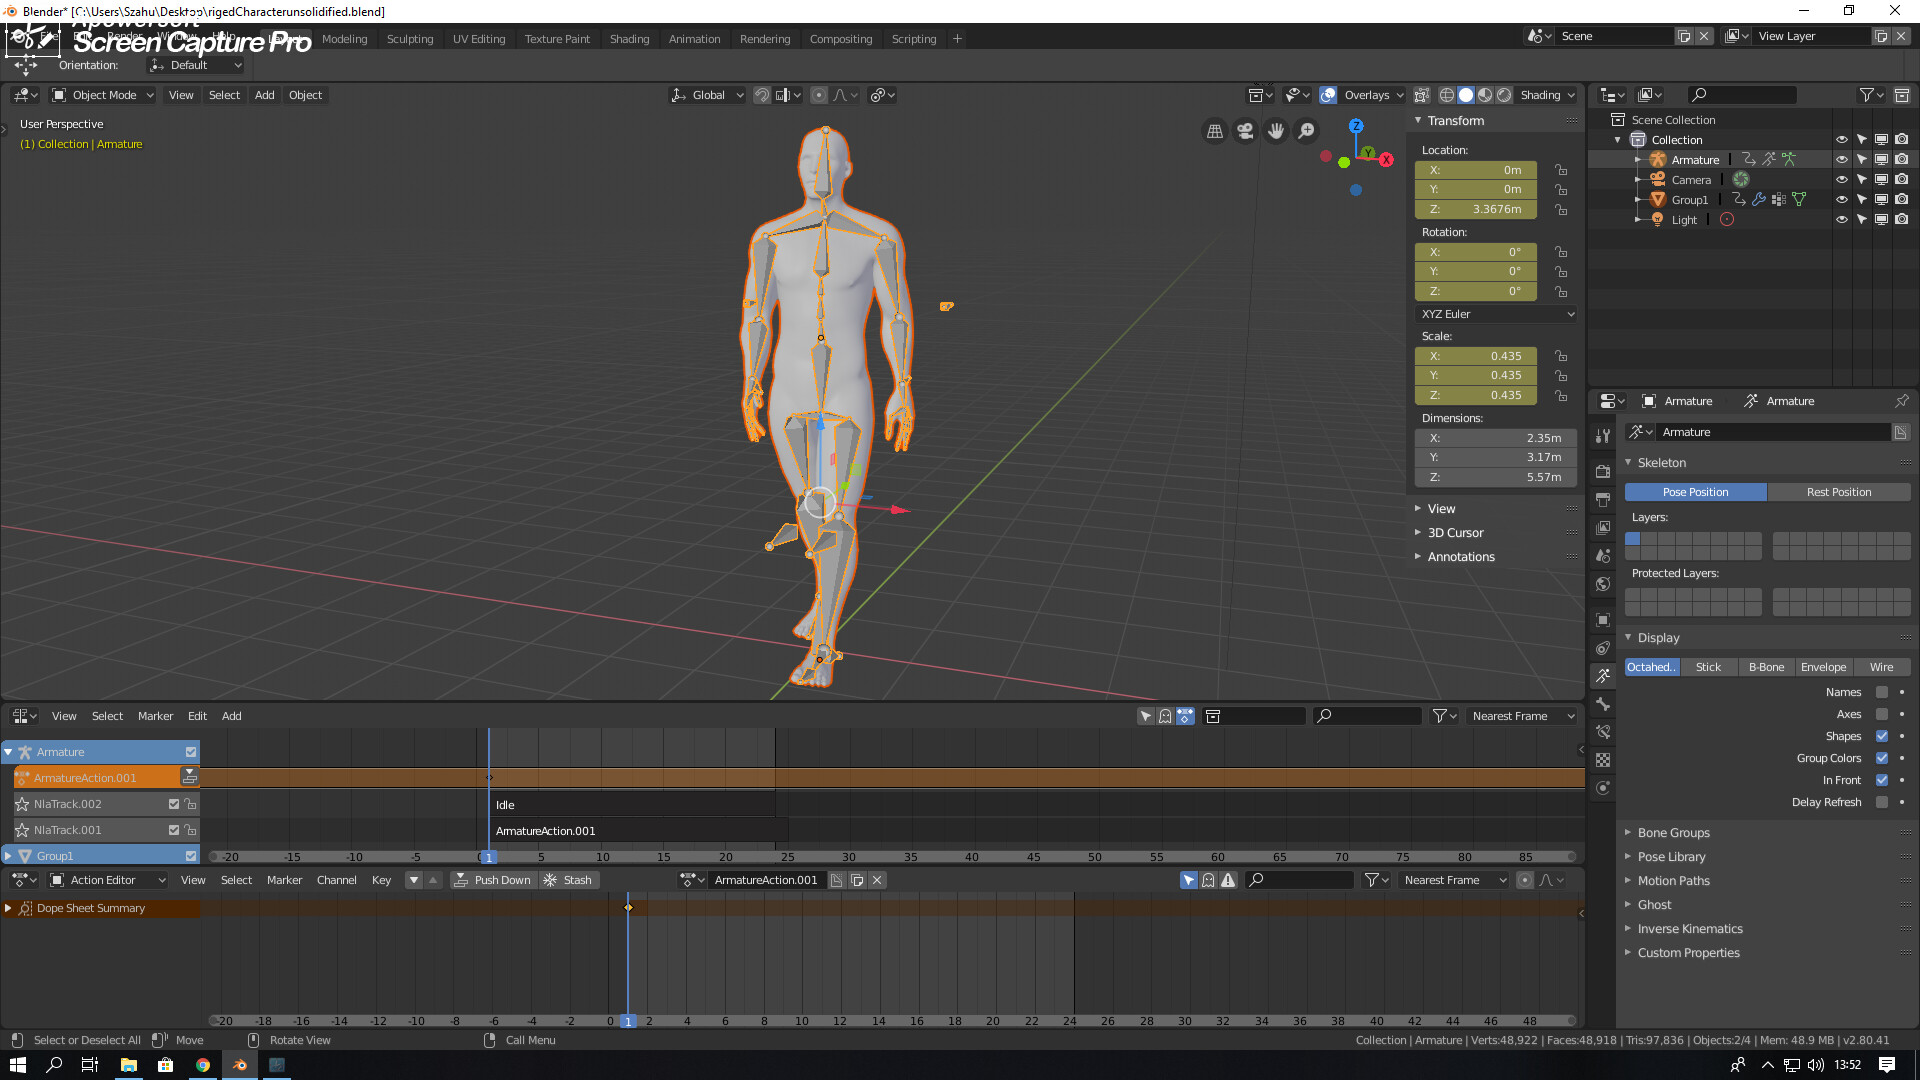Open the Output properties tab (printer icon)
Image resolution: width=1920 pixels, height=1080 pixels.
(x=1603, y=499)
